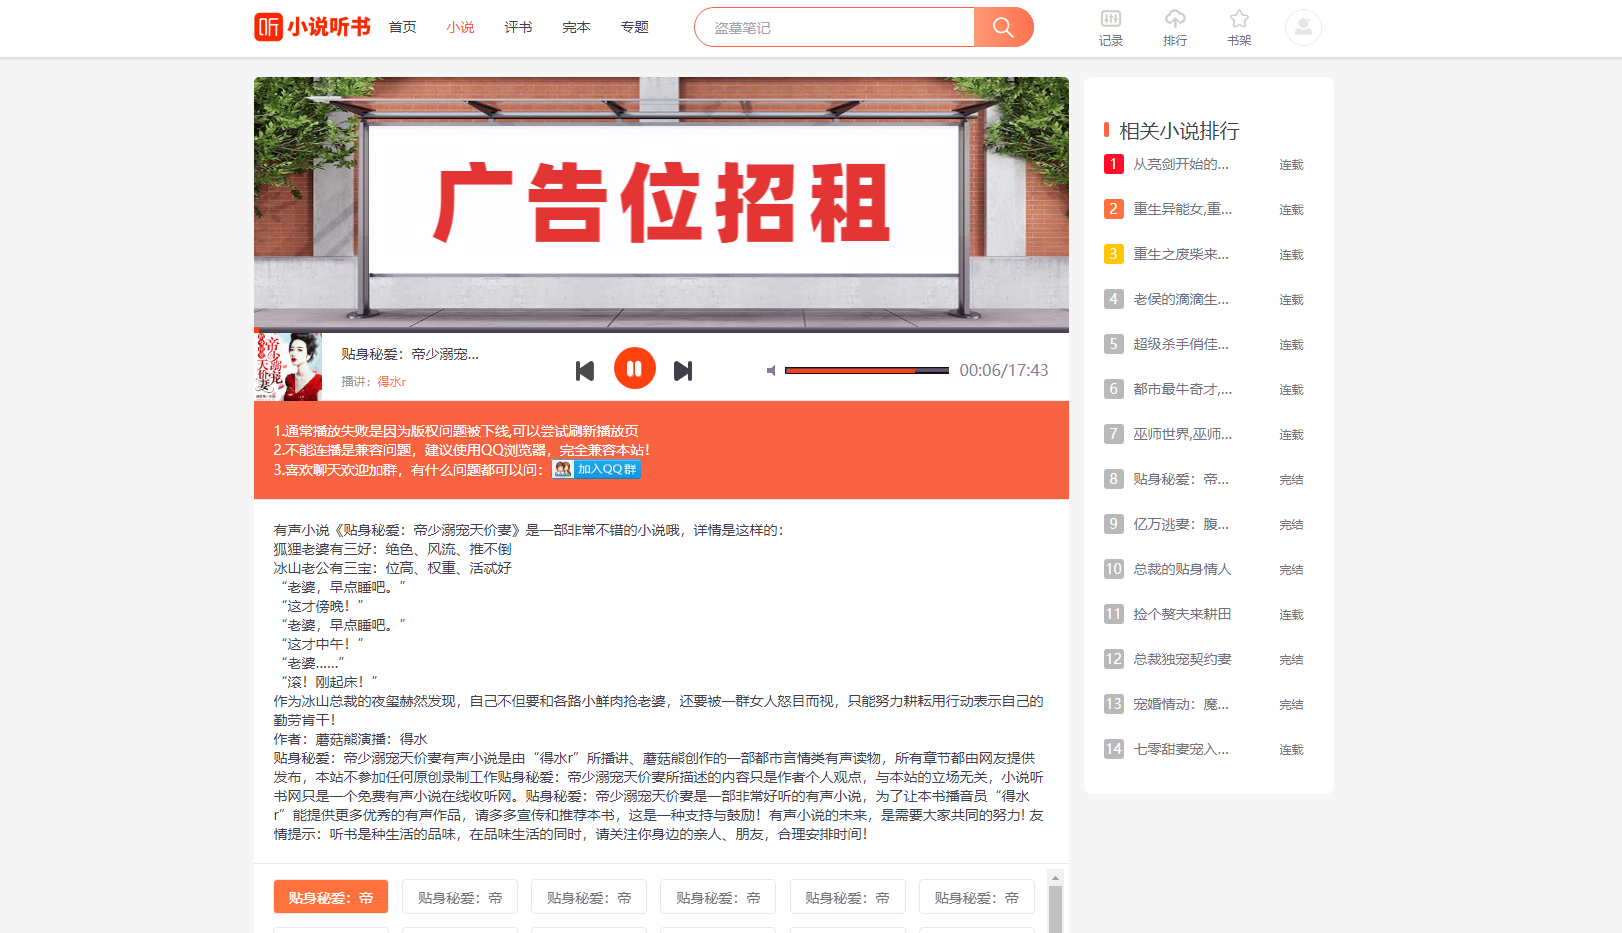The height and width of the screenshot is (933, 1622).
Task: Click the episode list scrollbar
Action: (1055, 908)
